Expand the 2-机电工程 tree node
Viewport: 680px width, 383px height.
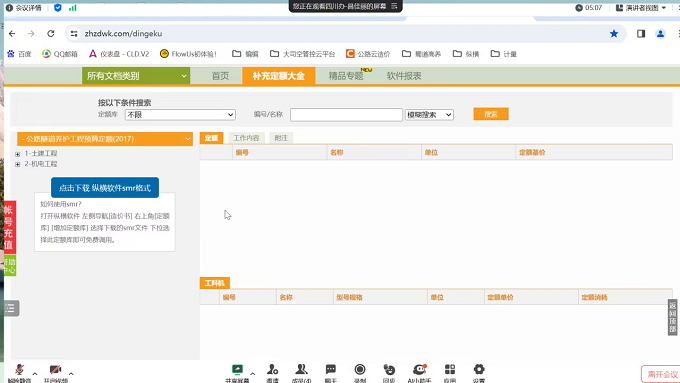pyautogui.click(x=17, y=164)
